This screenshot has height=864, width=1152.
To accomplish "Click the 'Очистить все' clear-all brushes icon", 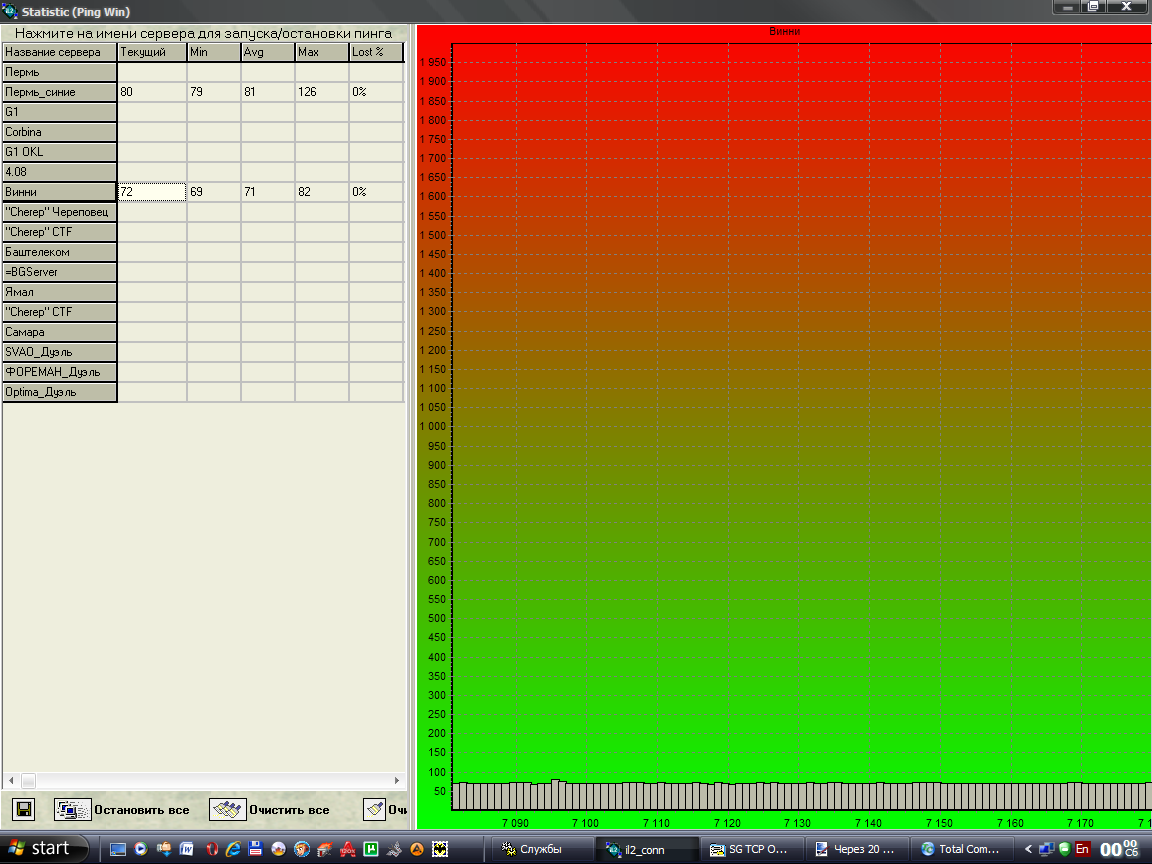I will click(228, 809).
